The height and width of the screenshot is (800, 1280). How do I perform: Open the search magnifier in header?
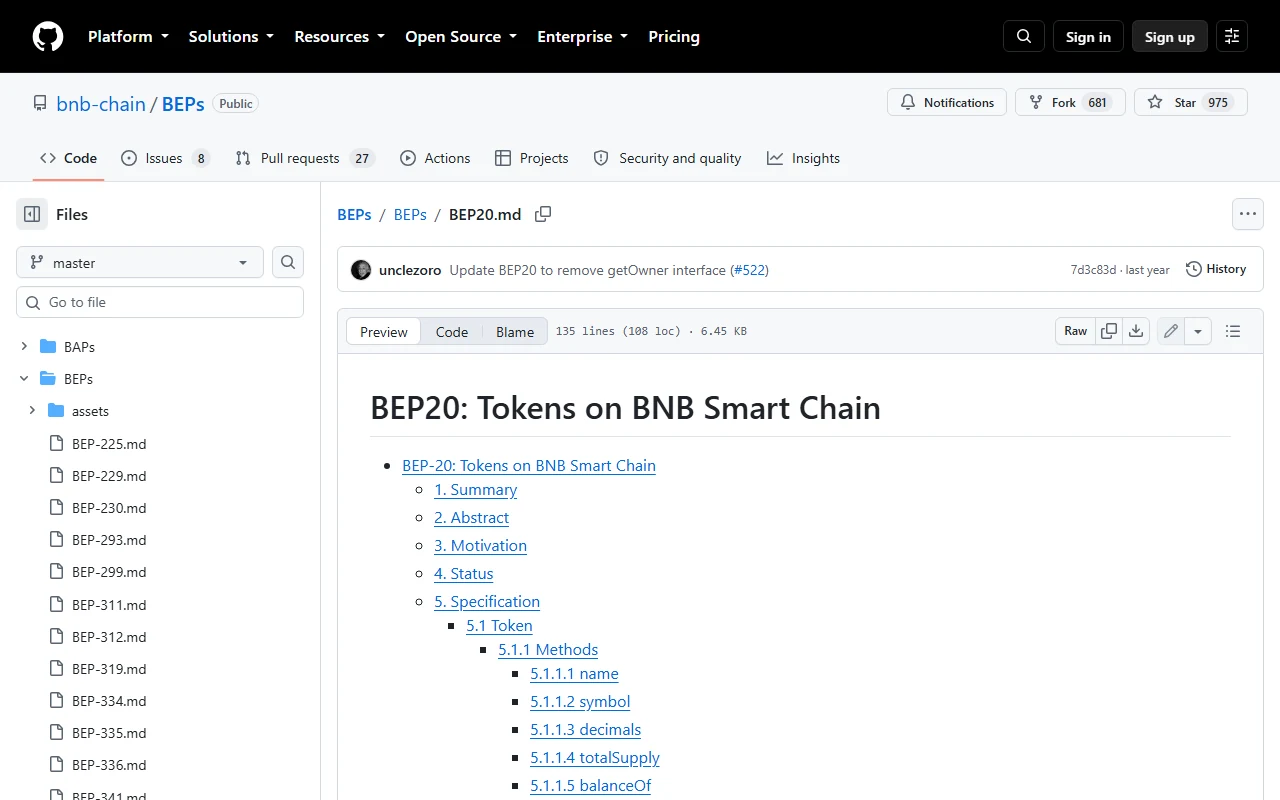pyautogui.click(x=1024, y=37)
